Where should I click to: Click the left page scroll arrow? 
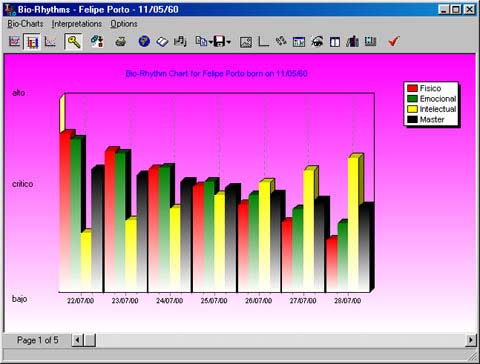[x=77, y=340]
